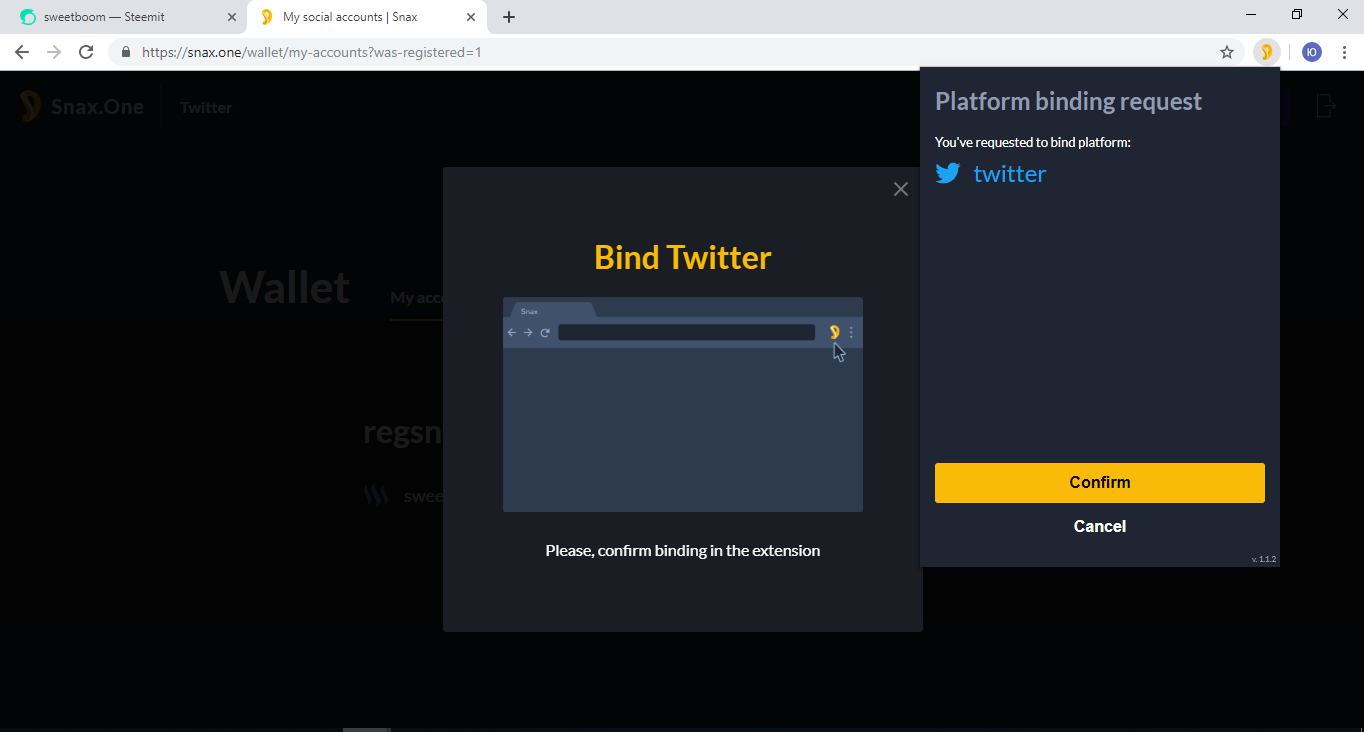Go back to the previous page
This screenshot has height=732, width=1364.
(22, 52)
